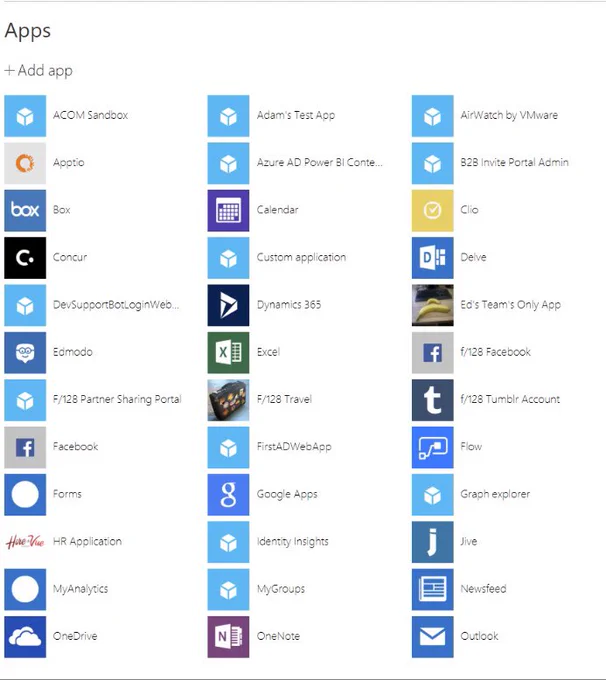Viewport: 606px width, 680px height.
Task: Open the ACOM Sandbox app icon
Action: point(25,116)
